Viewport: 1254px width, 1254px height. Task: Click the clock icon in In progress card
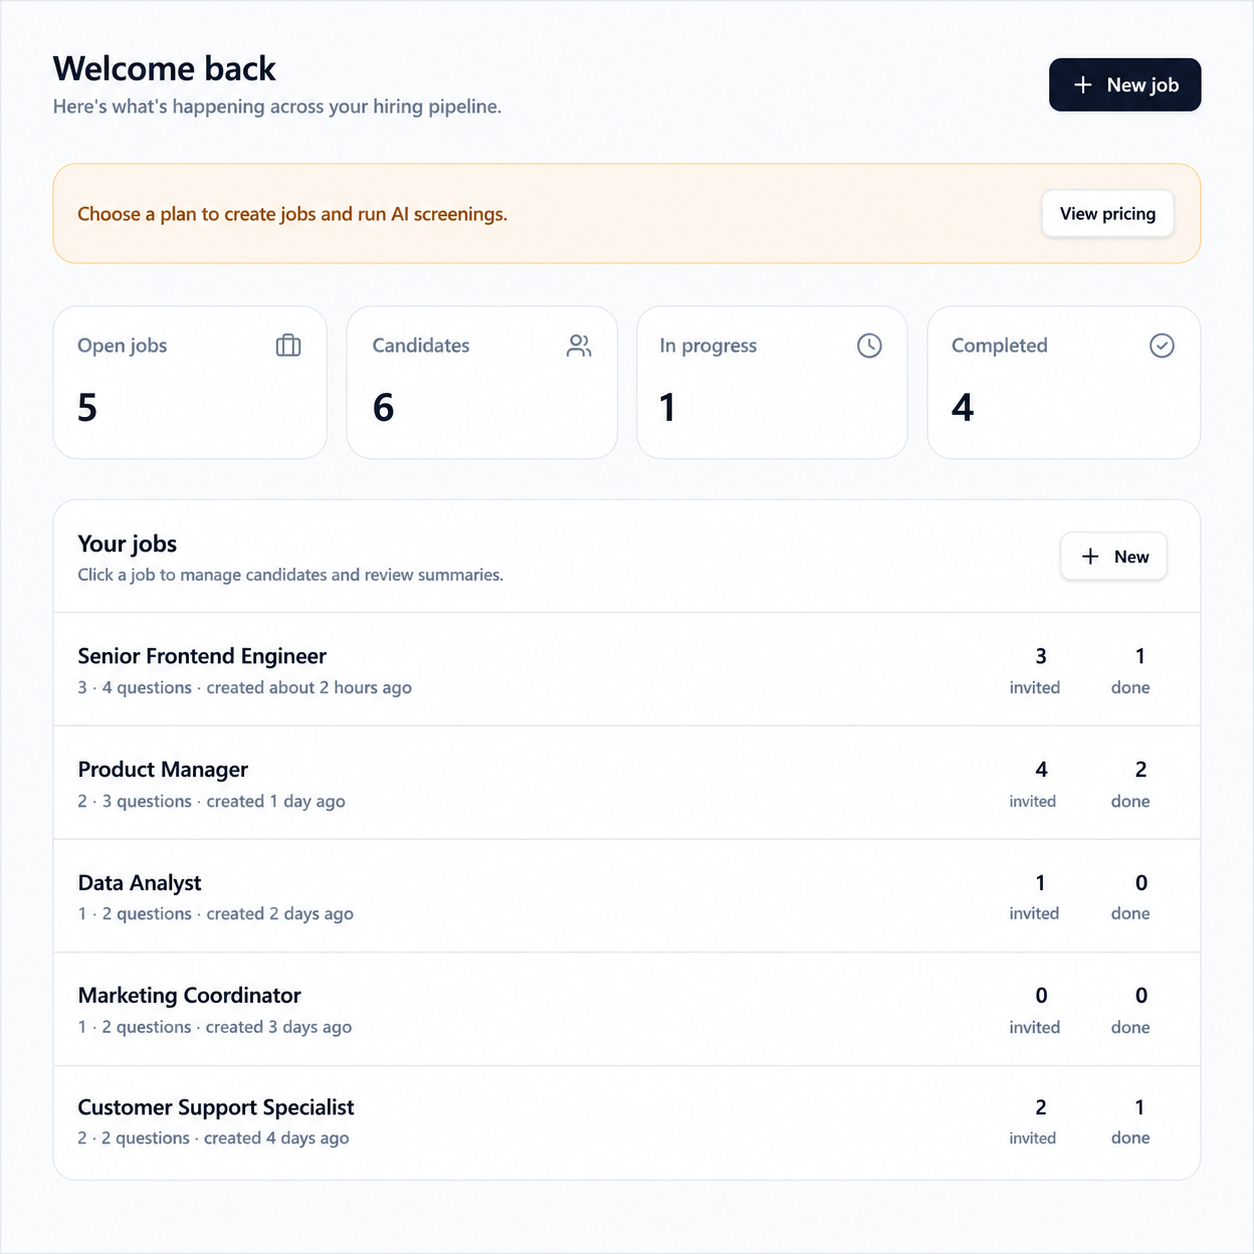(869, 346)
